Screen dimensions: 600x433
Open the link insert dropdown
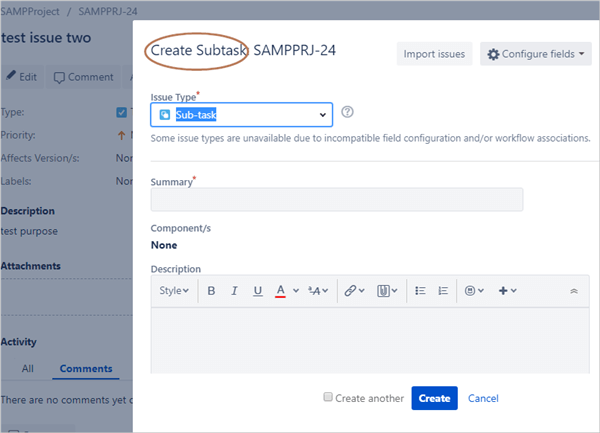pos(354,291)
